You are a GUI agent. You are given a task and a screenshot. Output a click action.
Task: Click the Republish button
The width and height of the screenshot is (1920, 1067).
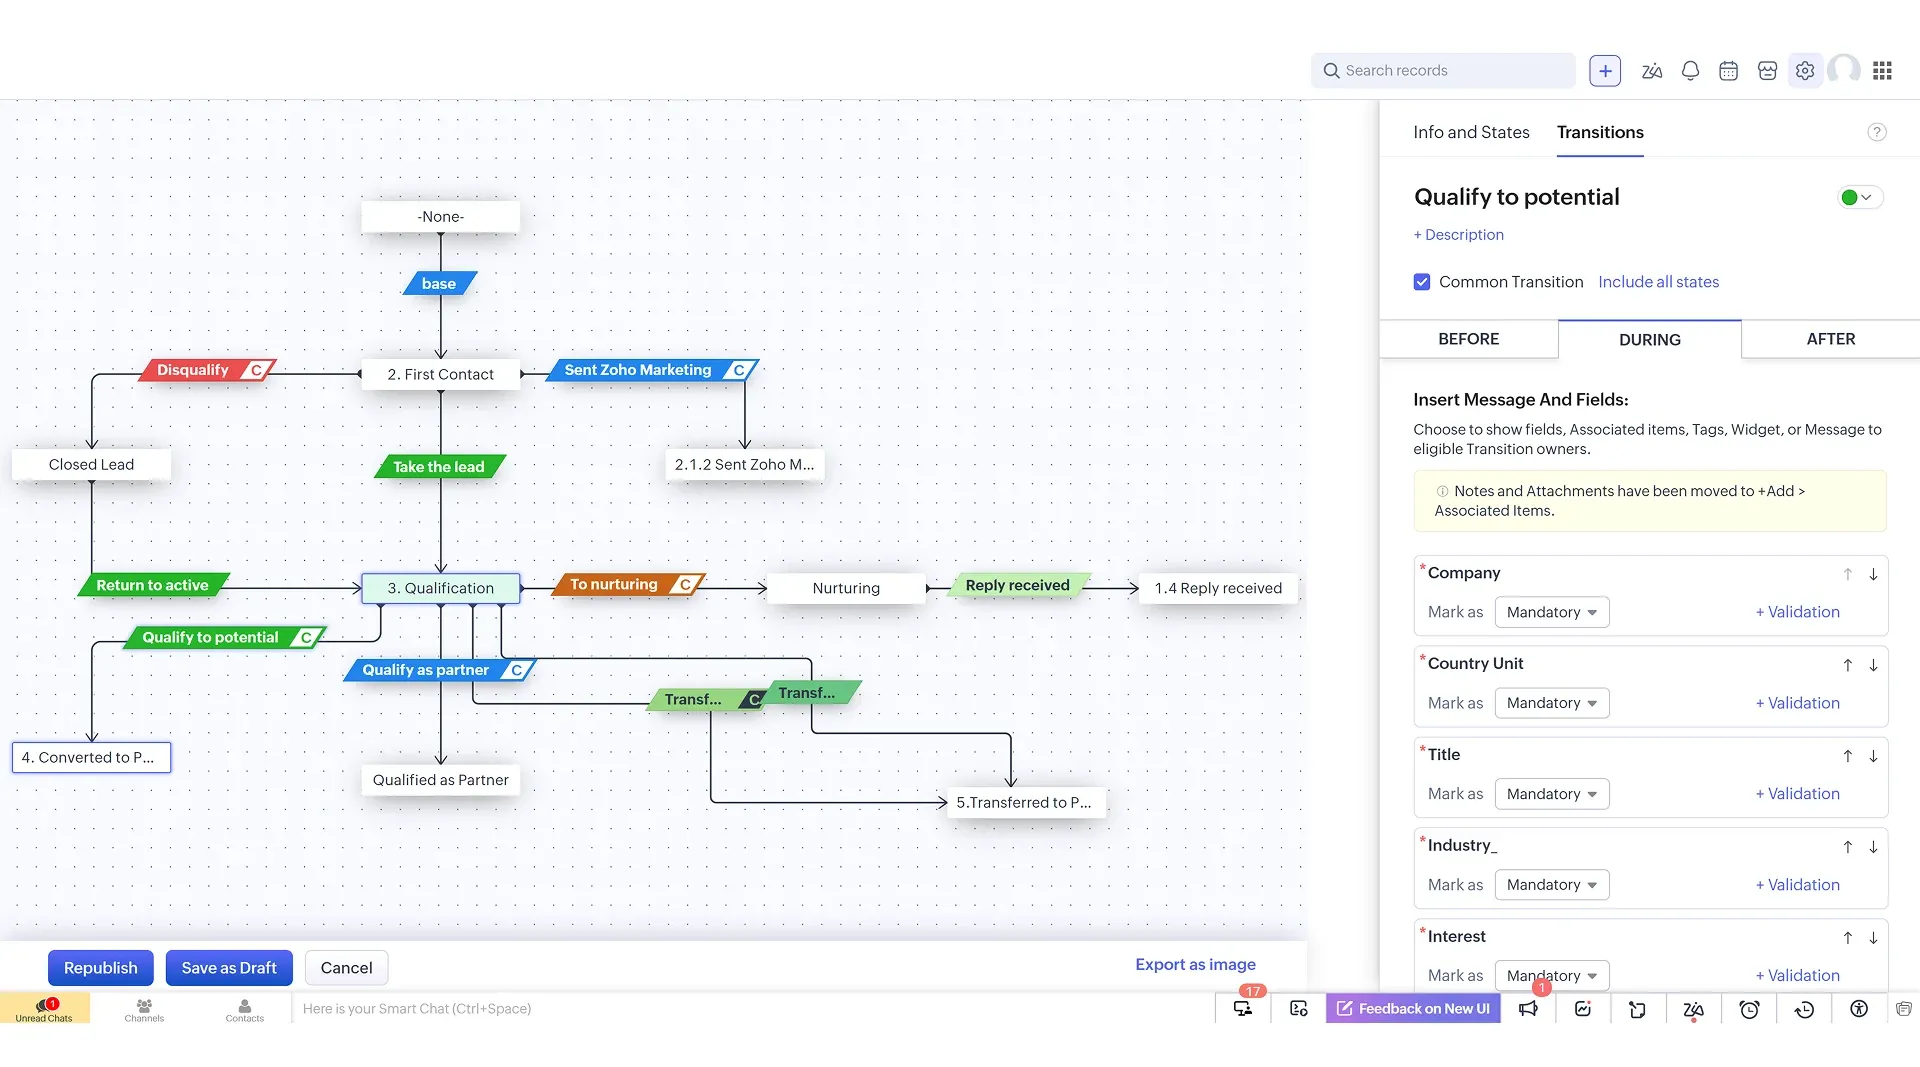[101, 968]
